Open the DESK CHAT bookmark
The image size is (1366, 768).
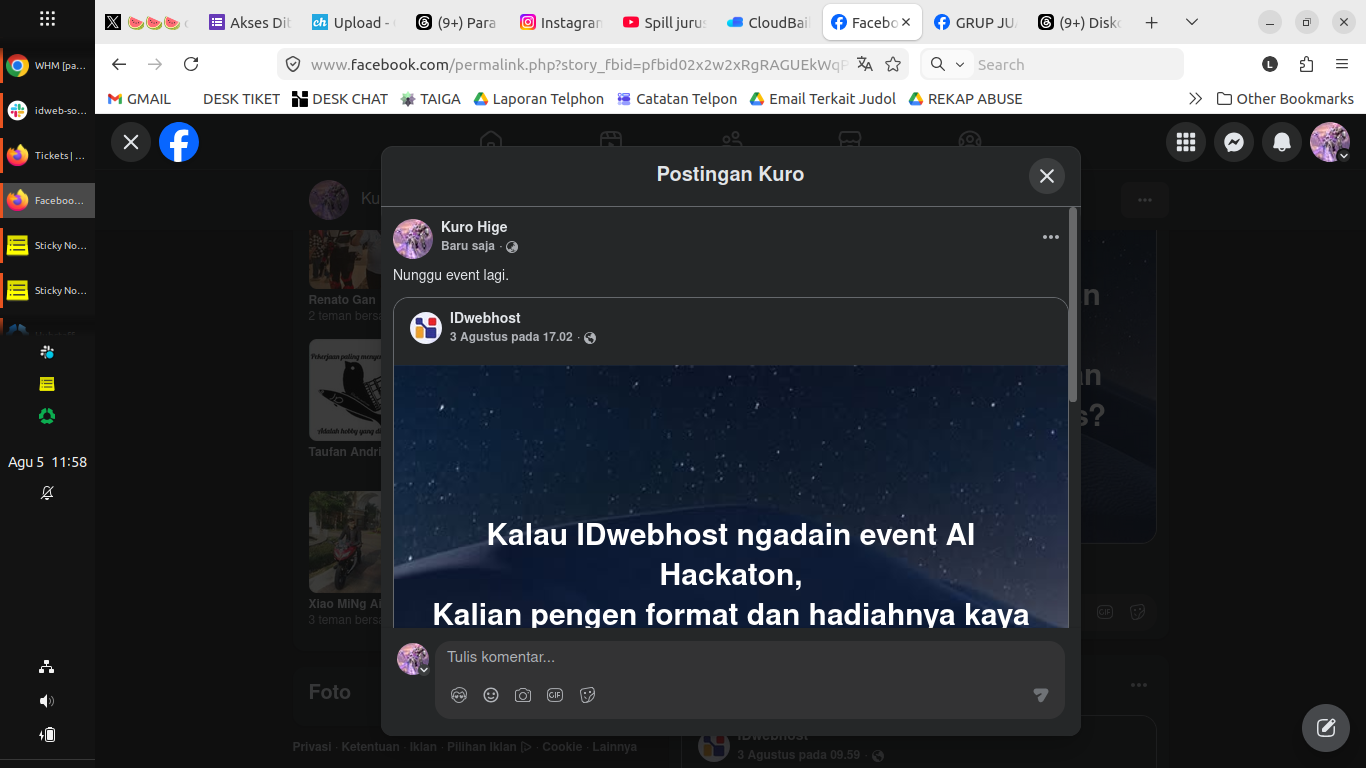click(340, 99)
